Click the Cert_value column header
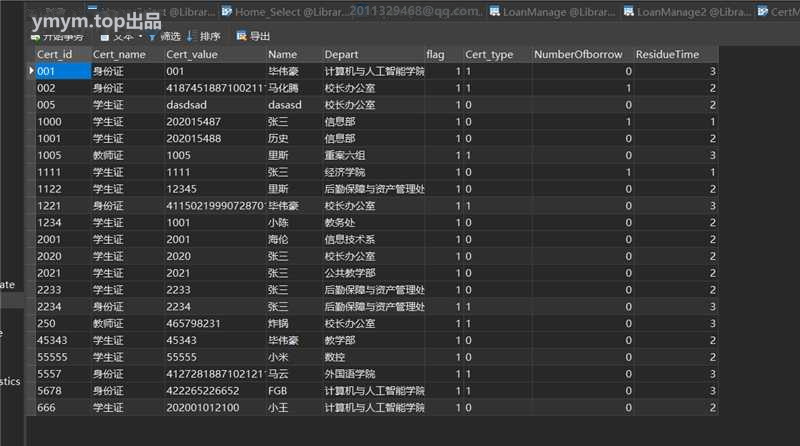The image size is (800, 446). [192, 54]
